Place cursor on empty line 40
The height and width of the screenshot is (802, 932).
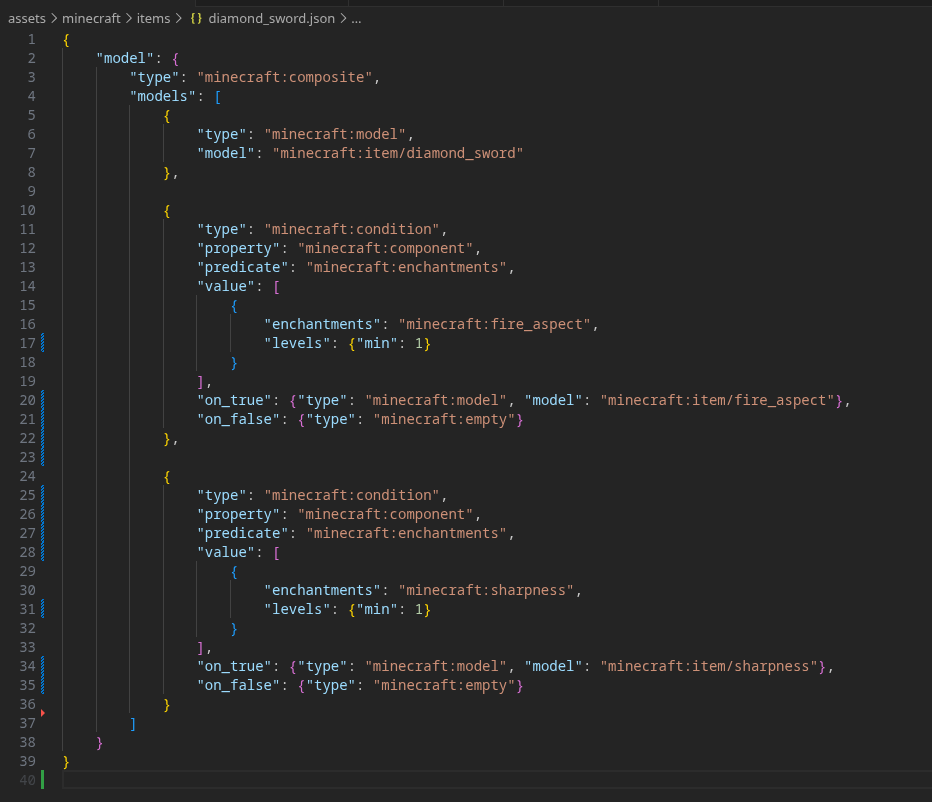coord(300,780)
